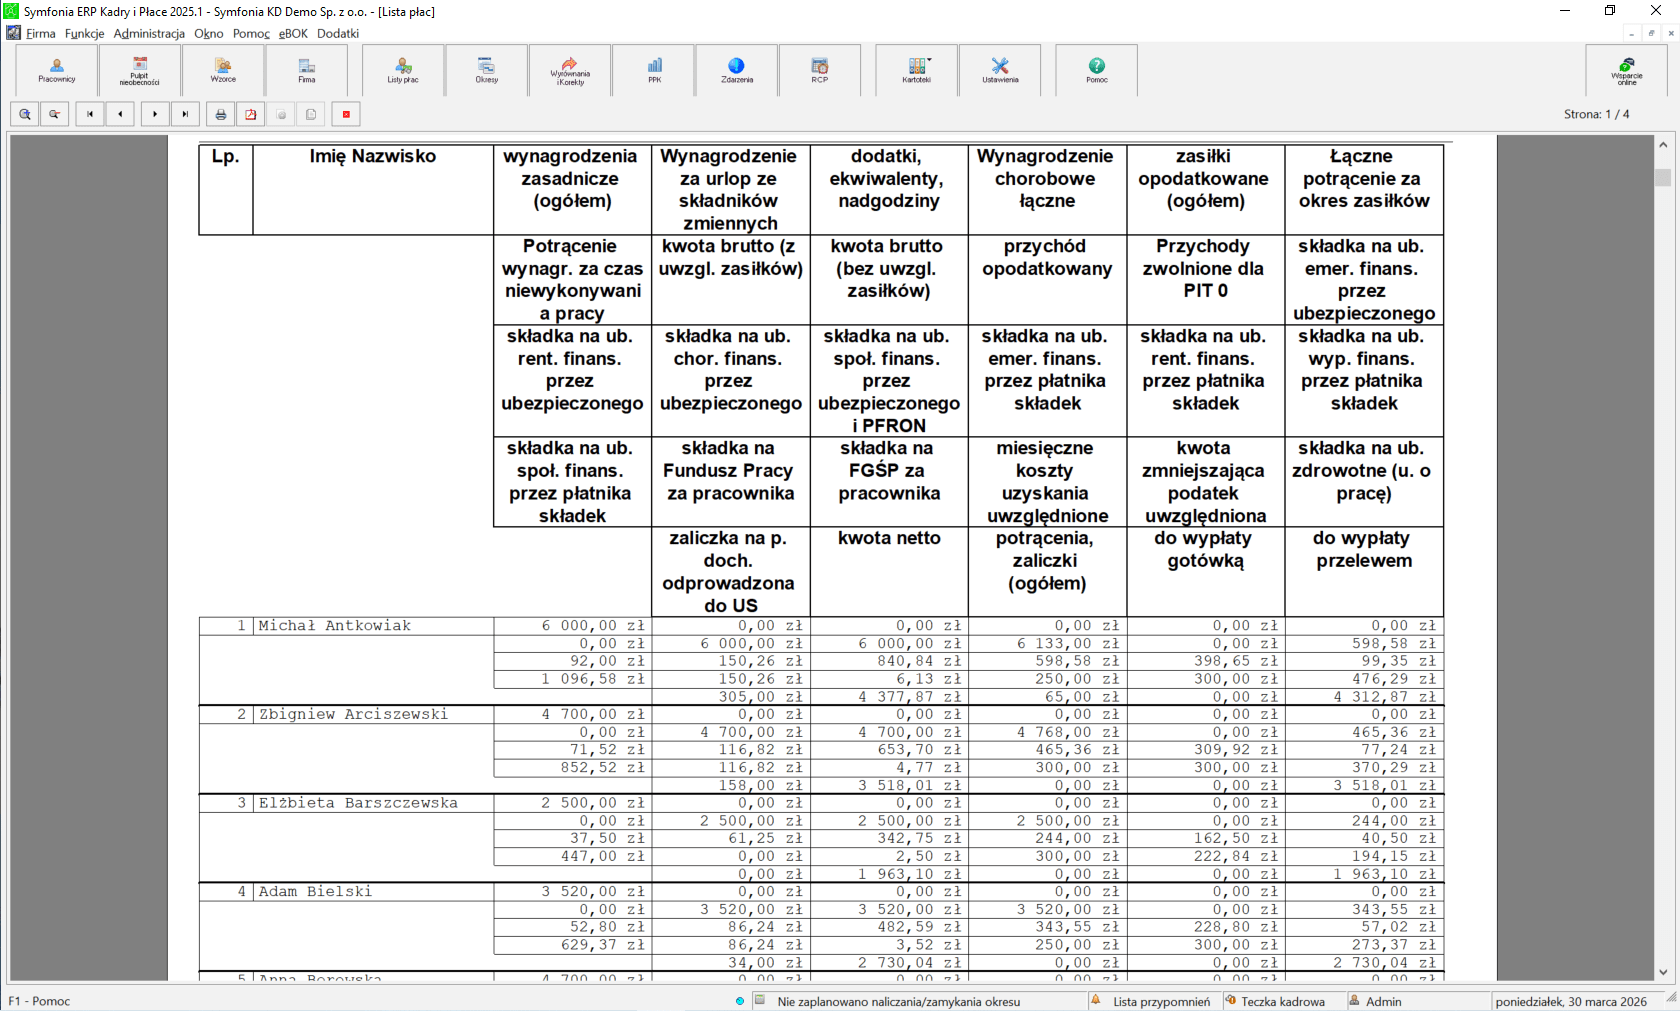Open Wyrównania i Korekty
Screen dimensions: 1680x1011
(570, 70)
